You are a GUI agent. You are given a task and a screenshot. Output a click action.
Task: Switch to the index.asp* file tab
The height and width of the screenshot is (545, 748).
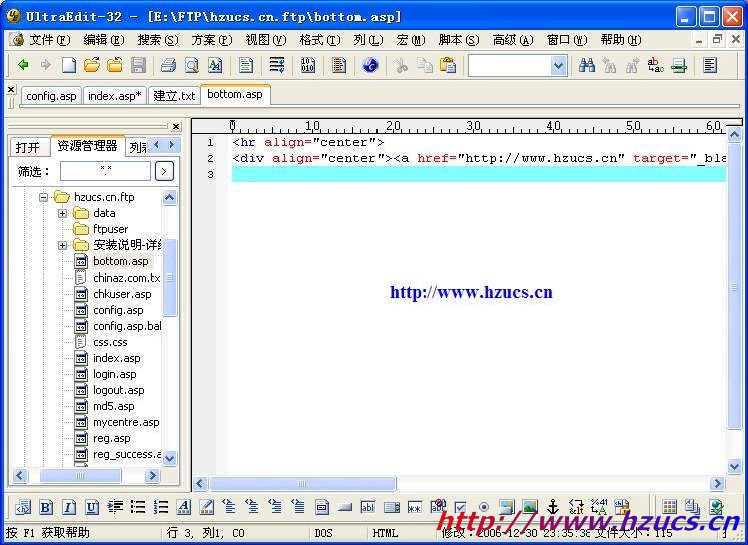pos(115,96)
